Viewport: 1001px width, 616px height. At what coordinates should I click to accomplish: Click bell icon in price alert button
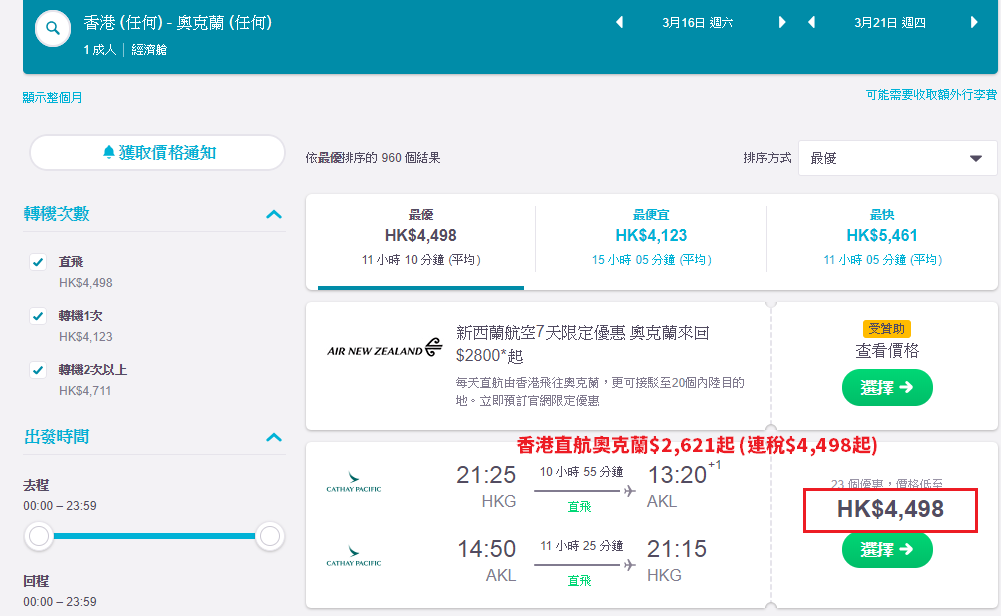[109, 152]
